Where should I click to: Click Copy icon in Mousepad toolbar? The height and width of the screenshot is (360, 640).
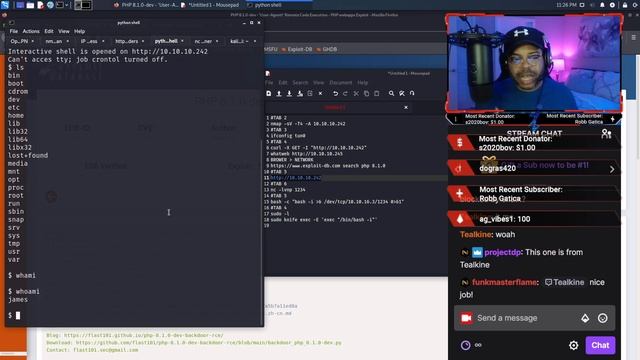point(366,93)
